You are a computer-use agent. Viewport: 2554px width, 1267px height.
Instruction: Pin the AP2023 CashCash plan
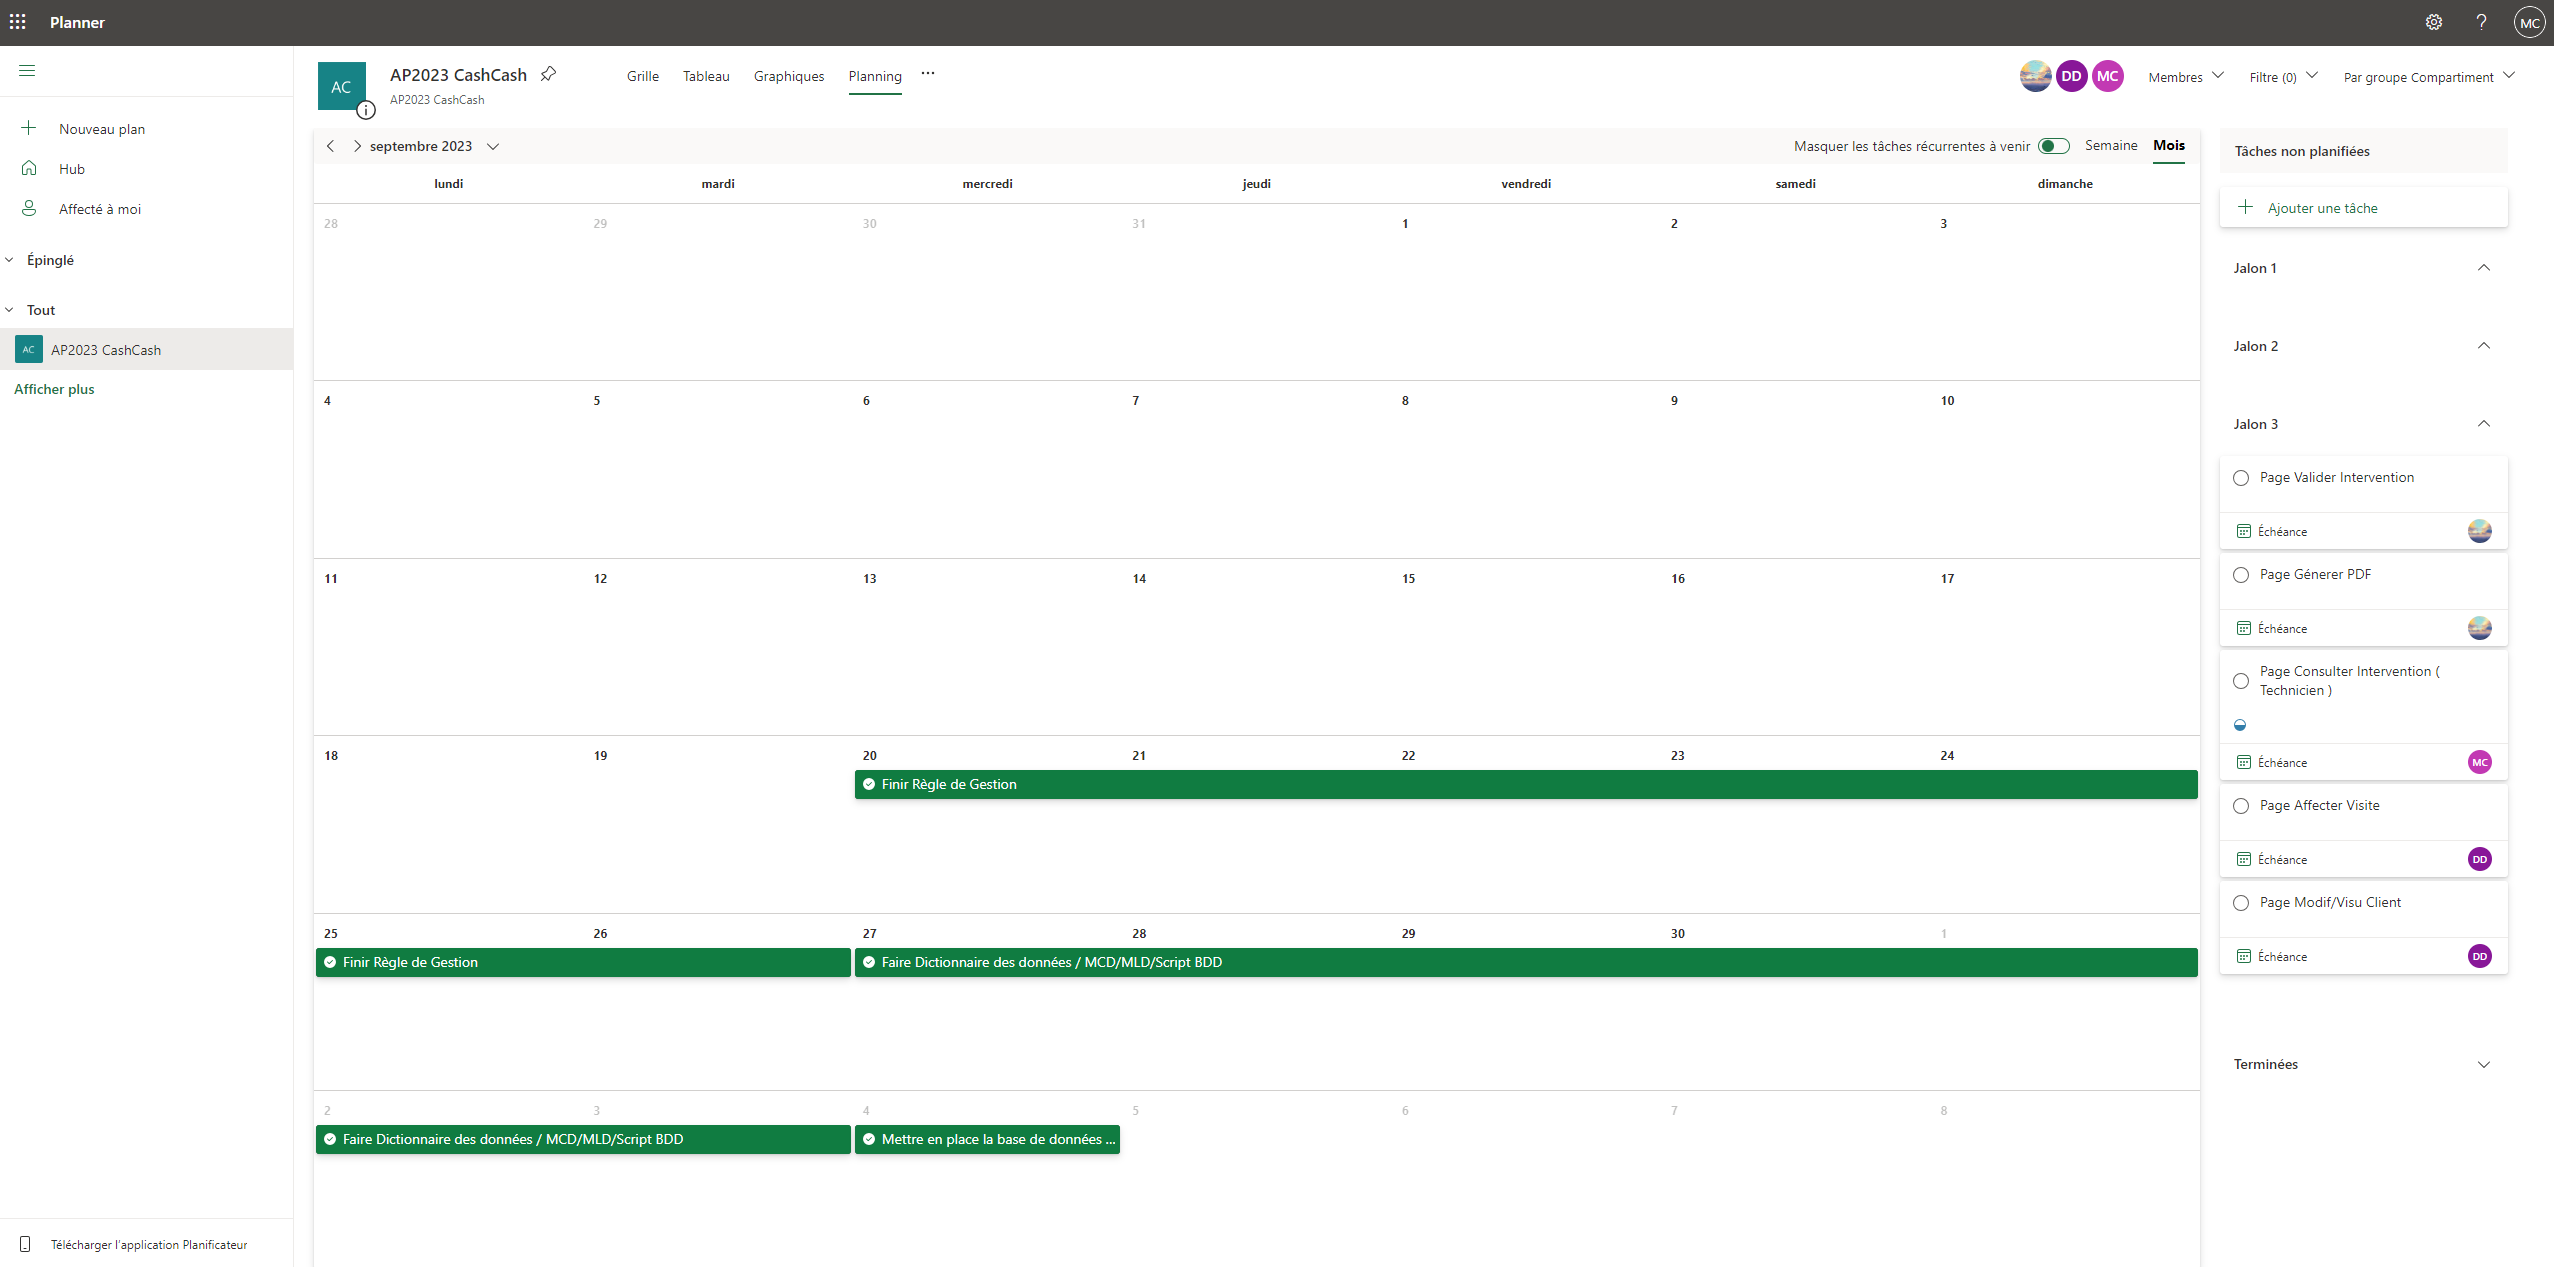[x=548, y=74]
